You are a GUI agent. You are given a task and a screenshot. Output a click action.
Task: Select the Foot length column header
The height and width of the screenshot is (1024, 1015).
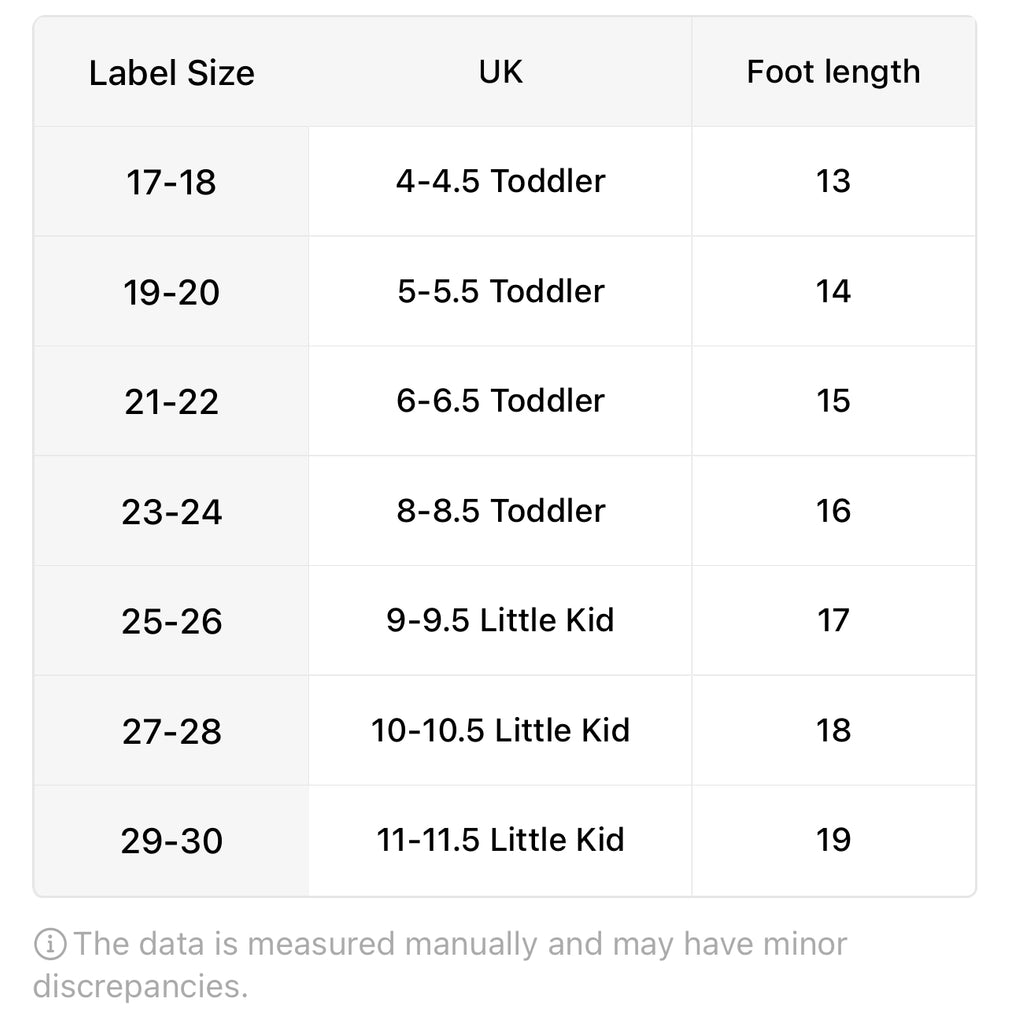tap(833, 72)
